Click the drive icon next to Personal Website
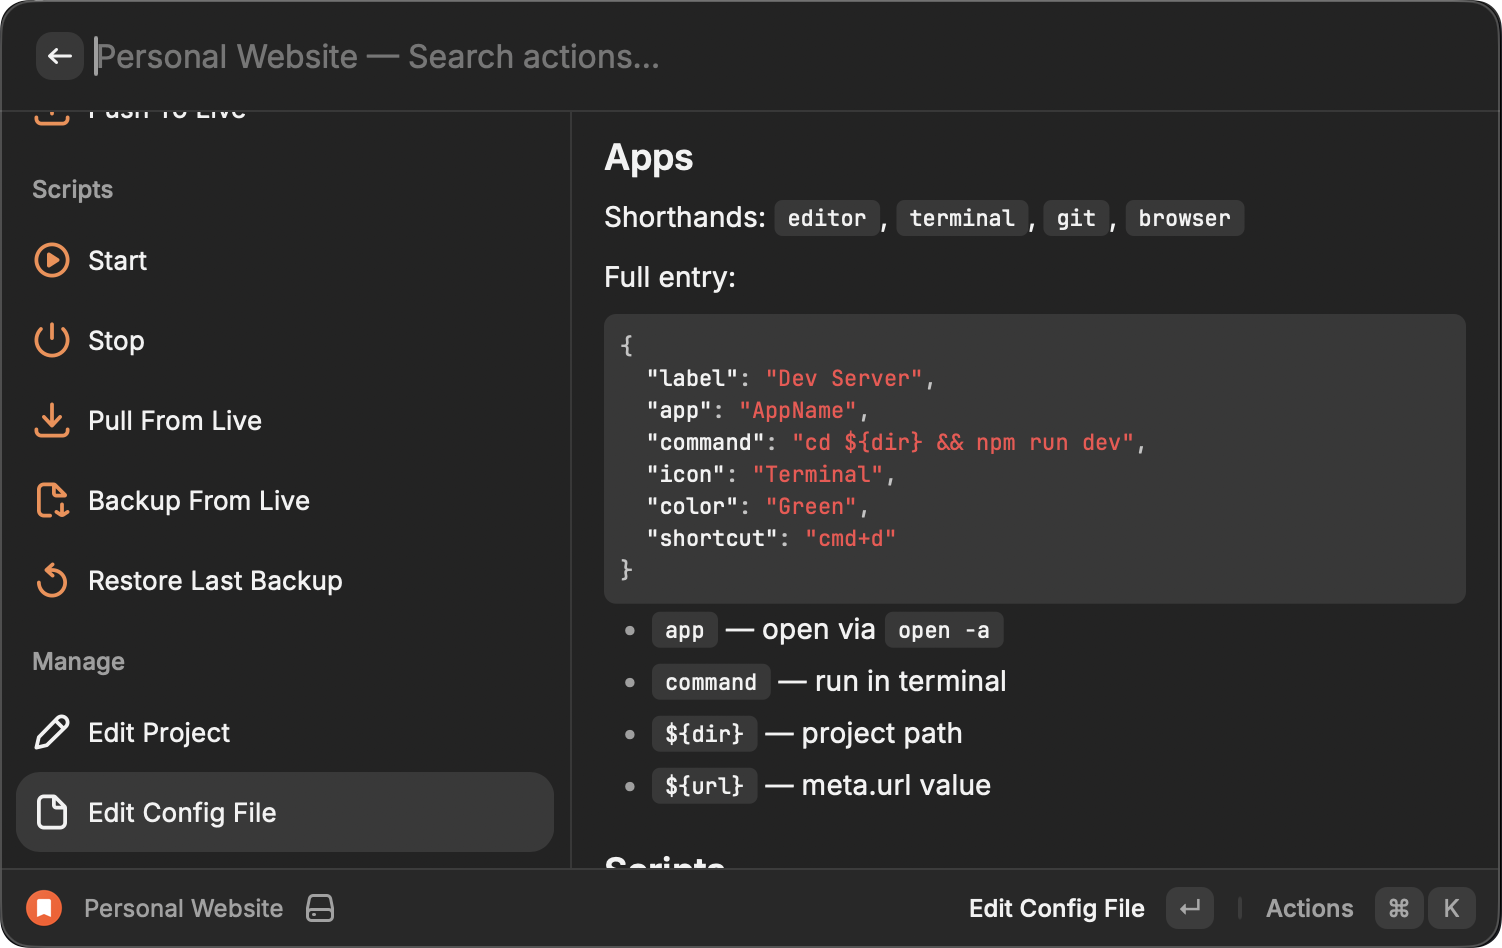This screenshot has height=948, width=1502. click(x=320, y=908)
